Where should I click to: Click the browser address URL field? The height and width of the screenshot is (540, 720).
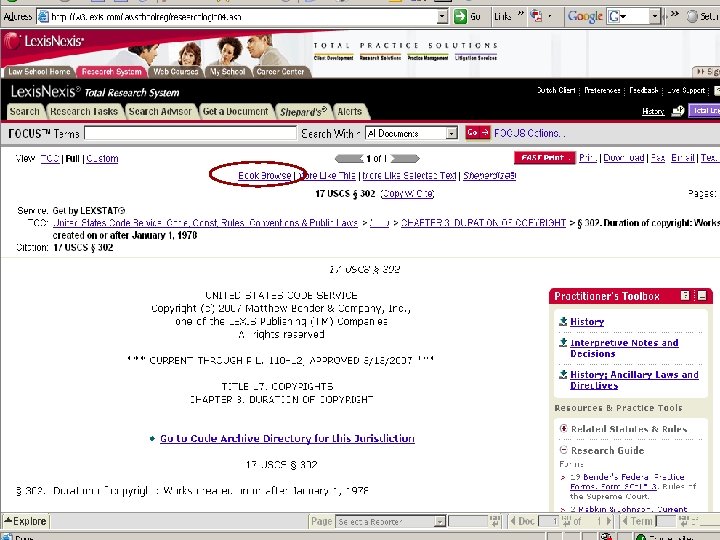236,17
